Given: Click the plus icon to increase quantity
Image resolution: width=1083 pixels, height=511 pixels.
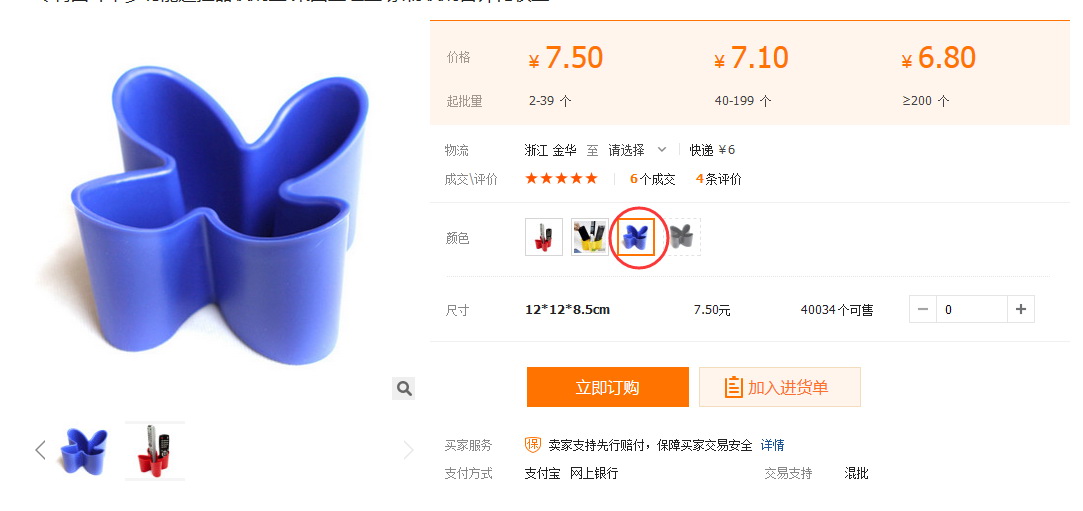Looking at the screenshot, I should (1021, 309).
